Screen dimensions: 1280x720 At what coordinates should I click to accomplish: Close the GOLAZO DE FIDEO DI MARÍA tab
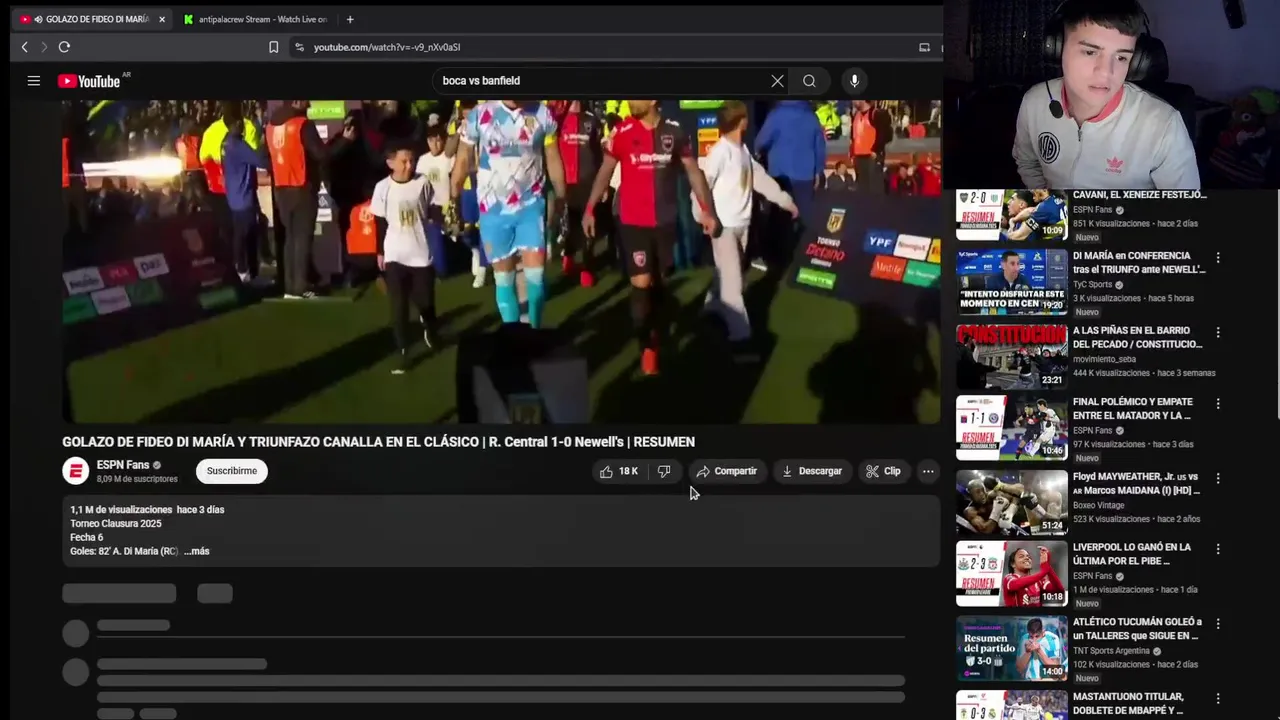pyautogui.click(x=162, y=19)
